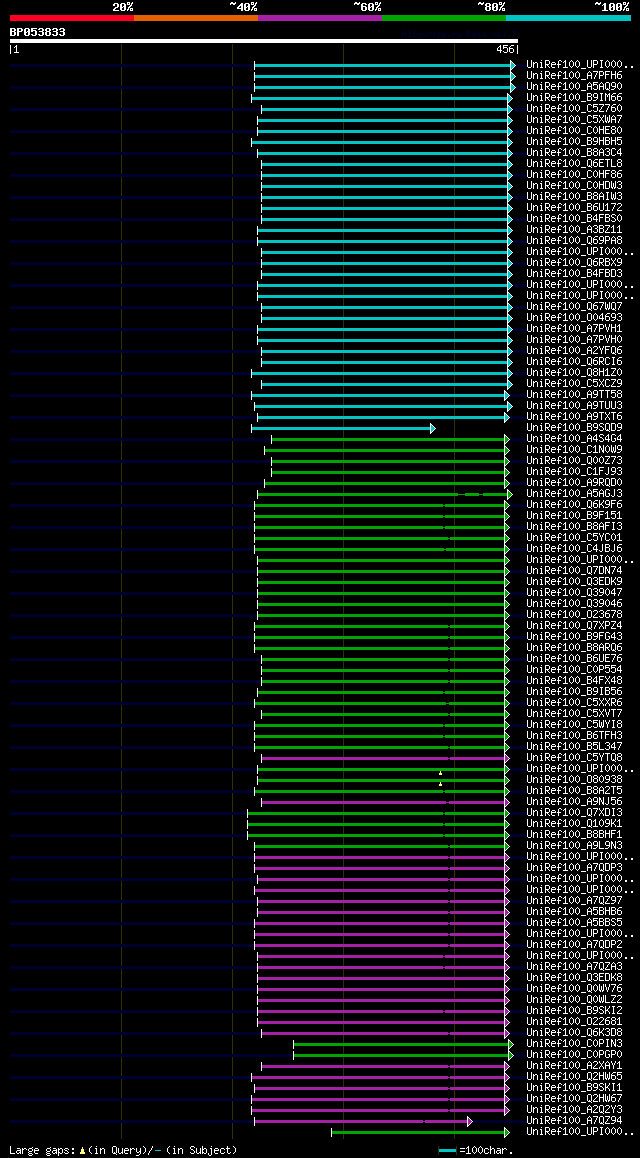Select hit label UniRef100_B9IM66
The width and height of the screenshot is (640, 1158).
(574, 97)
